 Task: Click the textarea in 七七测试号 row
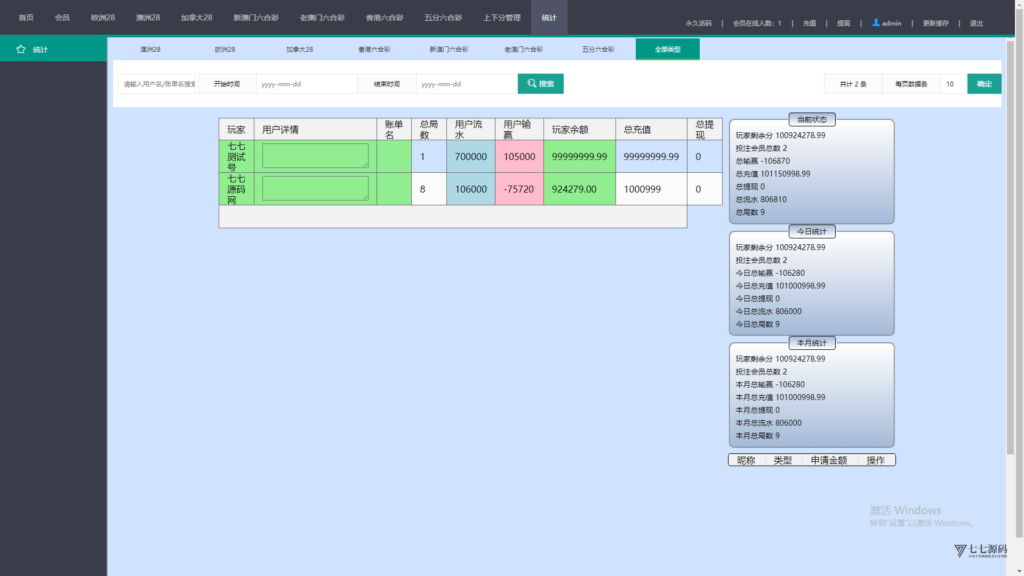click(x=315, y=156)
